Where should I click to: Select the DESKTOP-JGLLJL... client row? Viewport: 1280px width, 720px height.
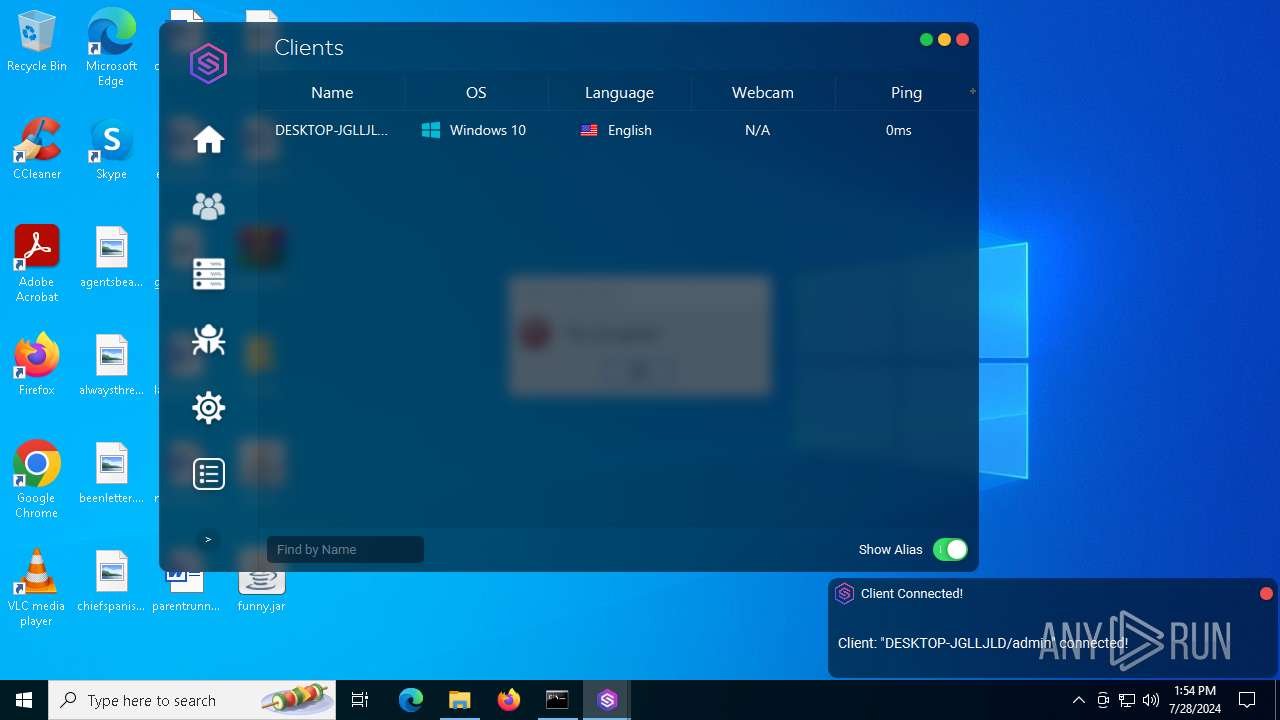click(x=617, y=130)
